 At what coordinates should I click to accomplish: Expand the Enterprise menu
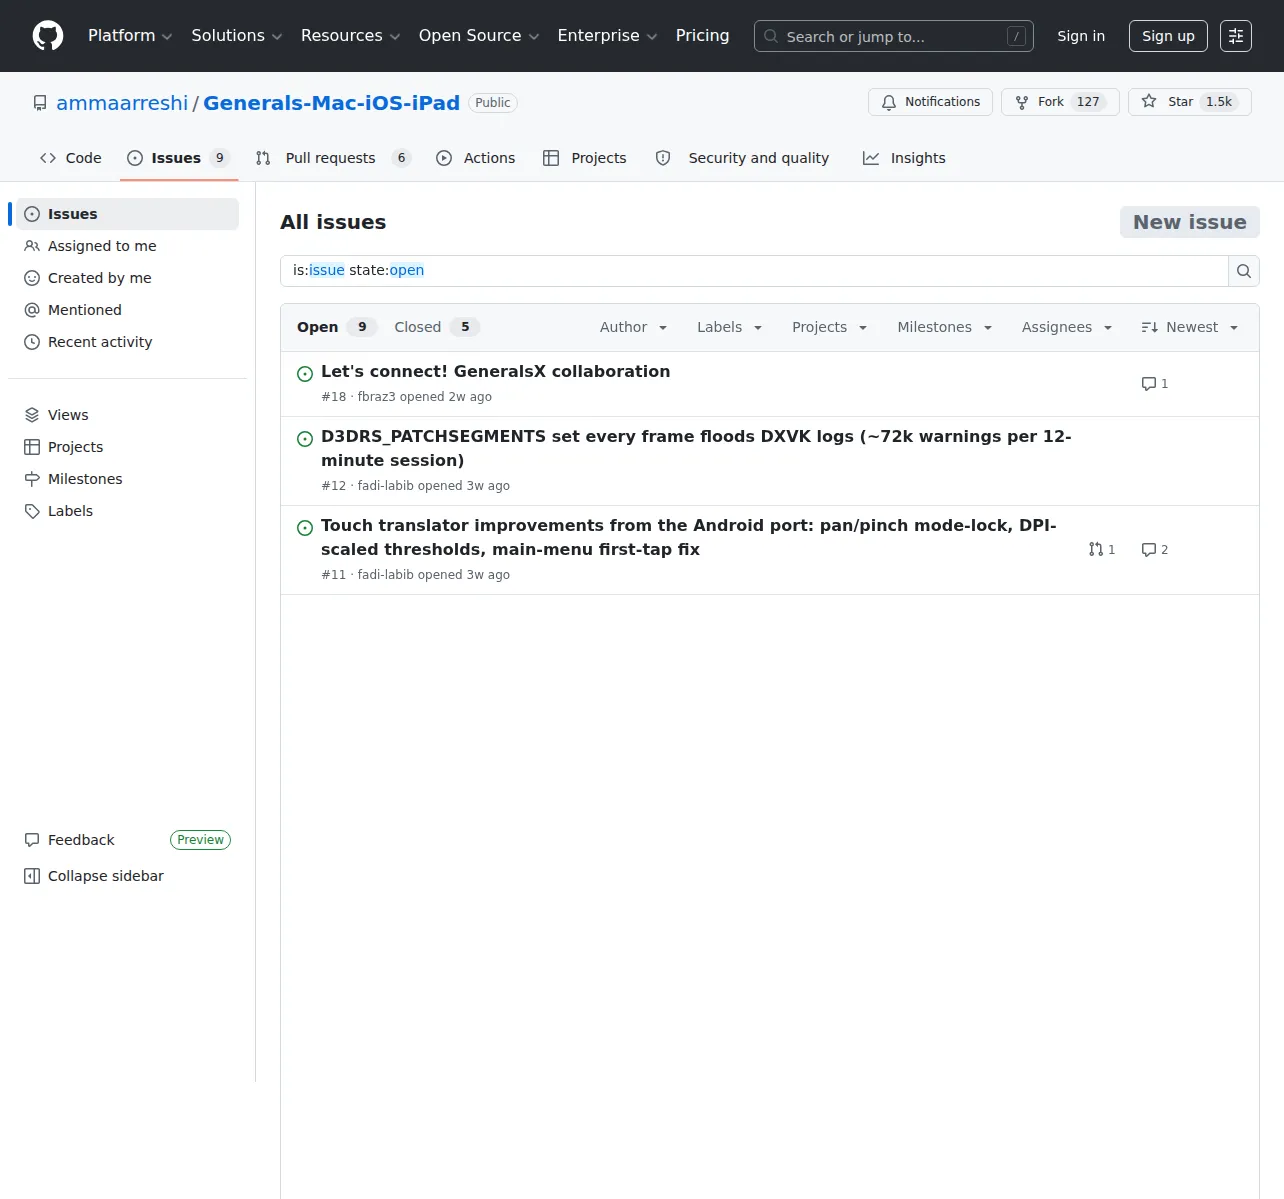point(607,36)
